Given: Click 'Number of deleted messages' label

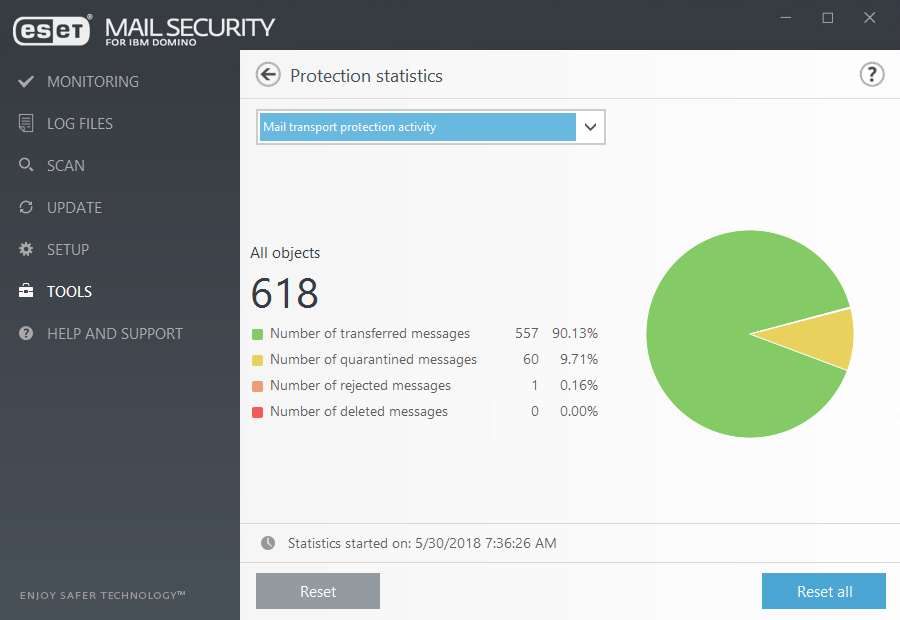Looking at the screenshot, I should pyautogui.click(x=359, y=412).
